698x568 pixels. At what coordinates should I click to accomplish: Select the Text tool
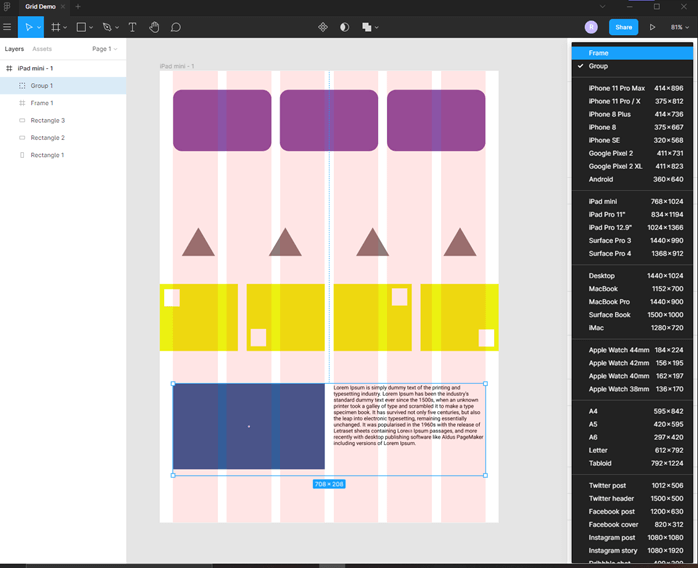132,27
